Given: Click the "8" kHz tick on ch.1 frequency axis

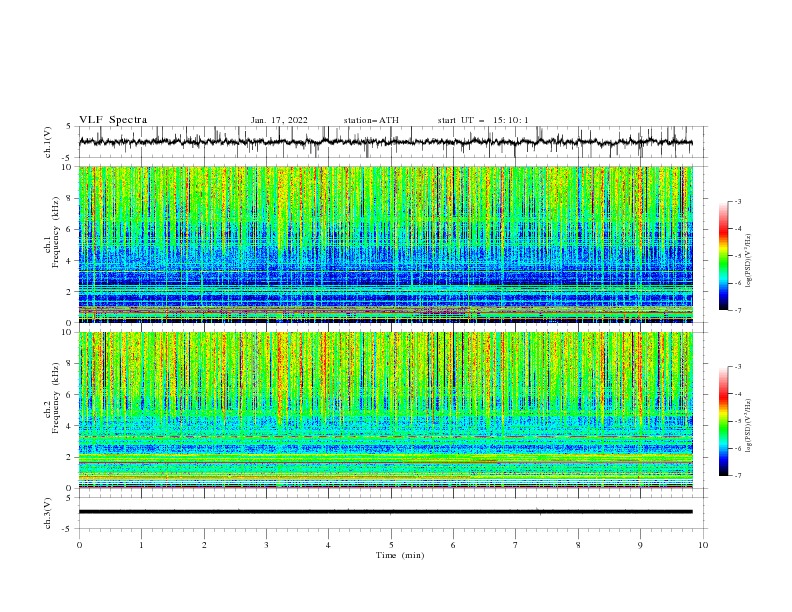Looking at the screenshot, I should pos(70,198).
